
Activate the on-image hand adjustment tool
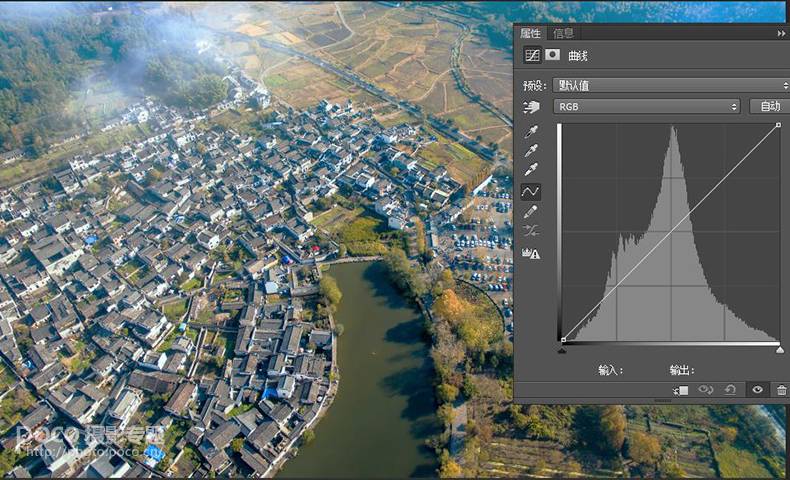(531, 107)
